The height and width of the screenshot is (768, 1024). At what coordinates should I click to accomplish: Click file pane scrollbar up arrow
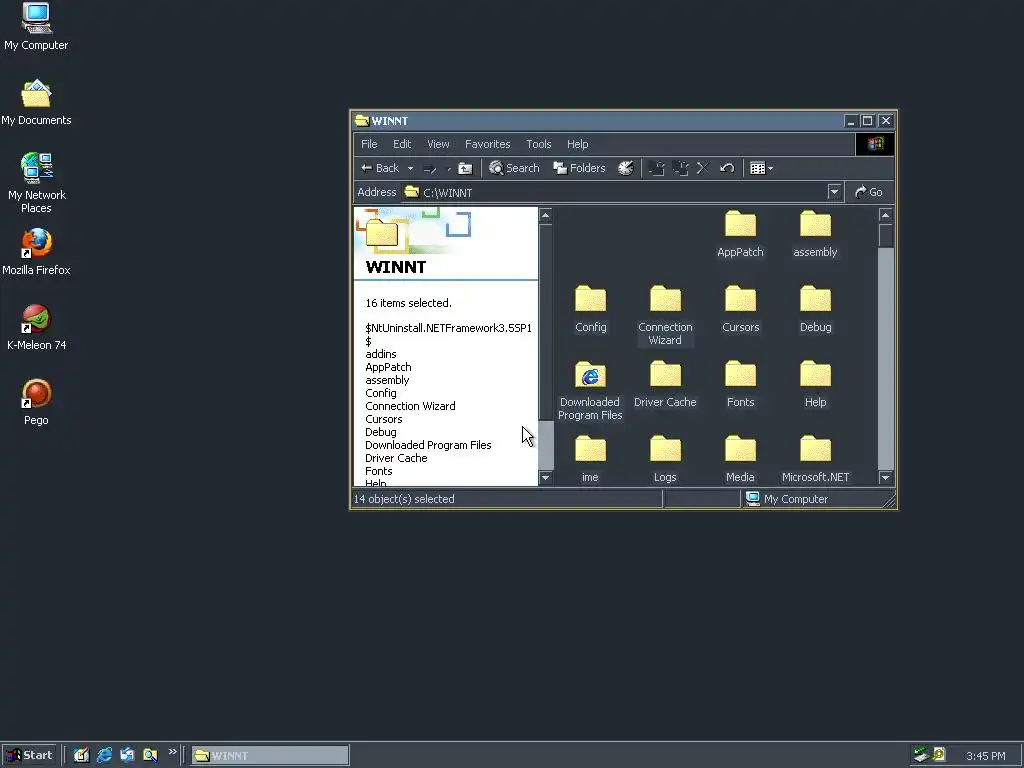point(886,216)
